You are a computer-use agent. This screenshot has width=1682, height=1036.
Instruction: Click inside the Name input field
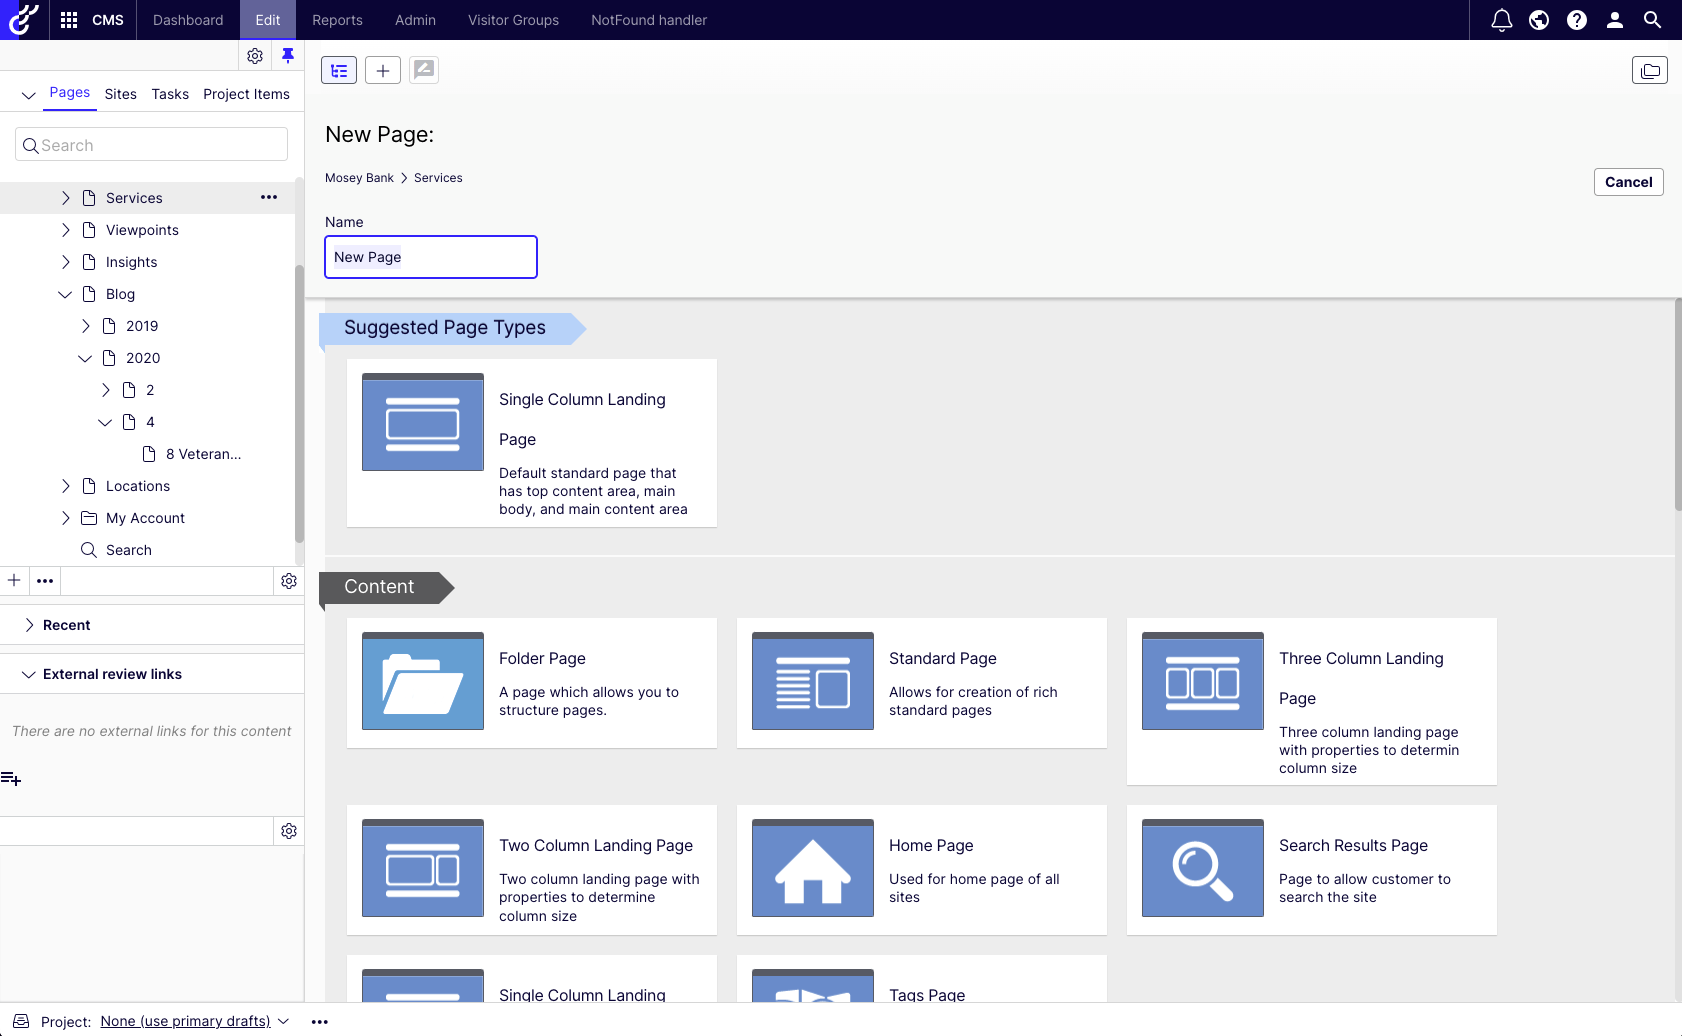[x=430, y=257]
